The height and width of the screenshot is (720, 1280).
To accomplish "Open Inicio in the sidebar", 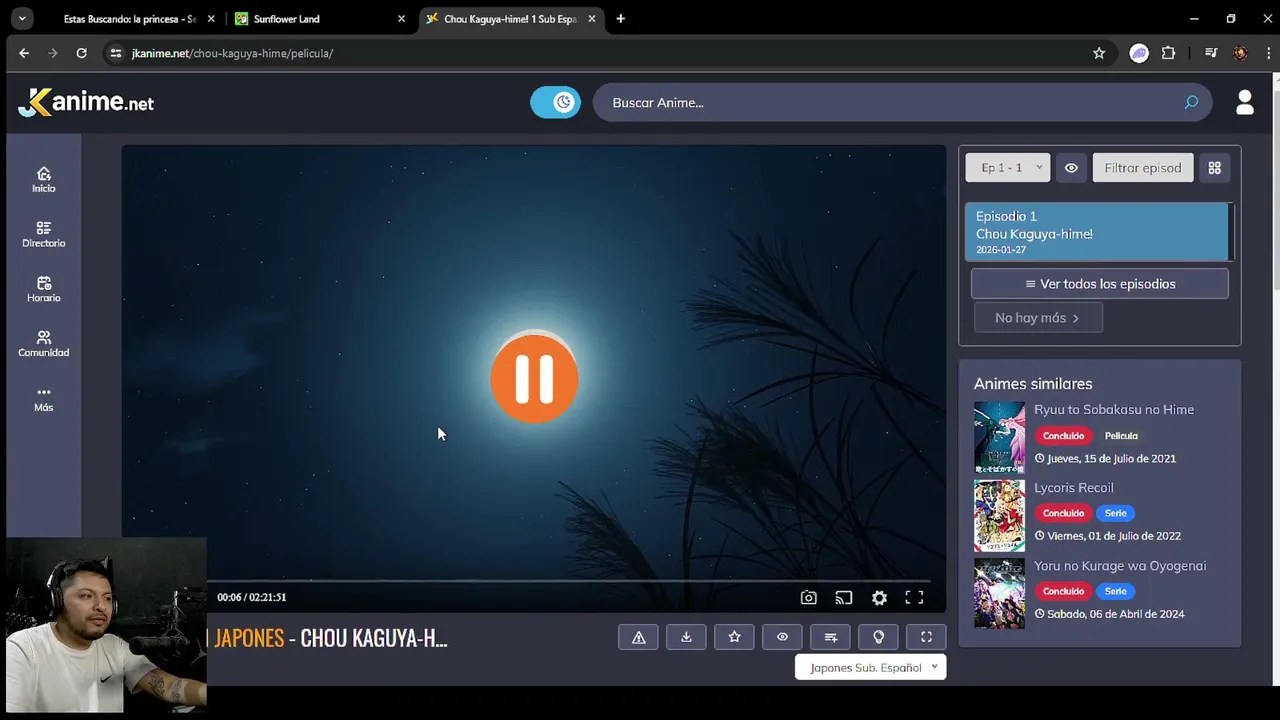I will (44, 180).
